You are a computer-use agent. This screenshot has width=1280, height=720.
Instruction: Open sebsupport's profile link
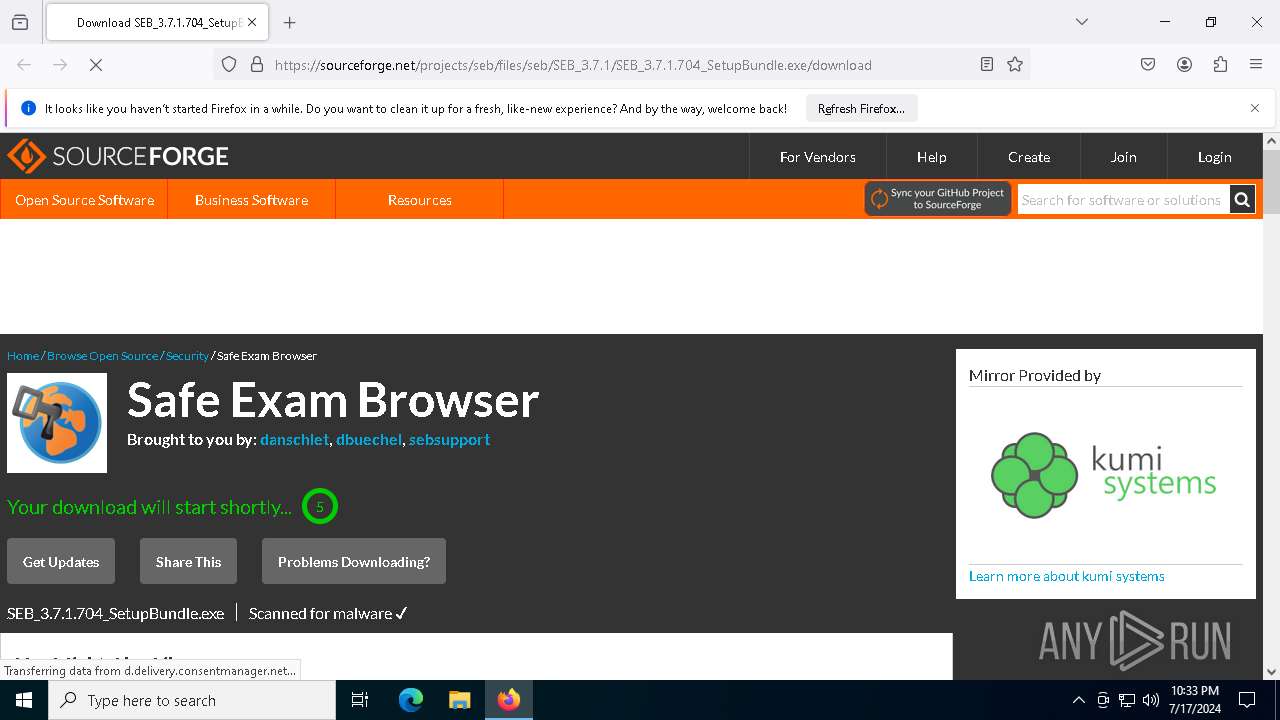click(449, 440)
